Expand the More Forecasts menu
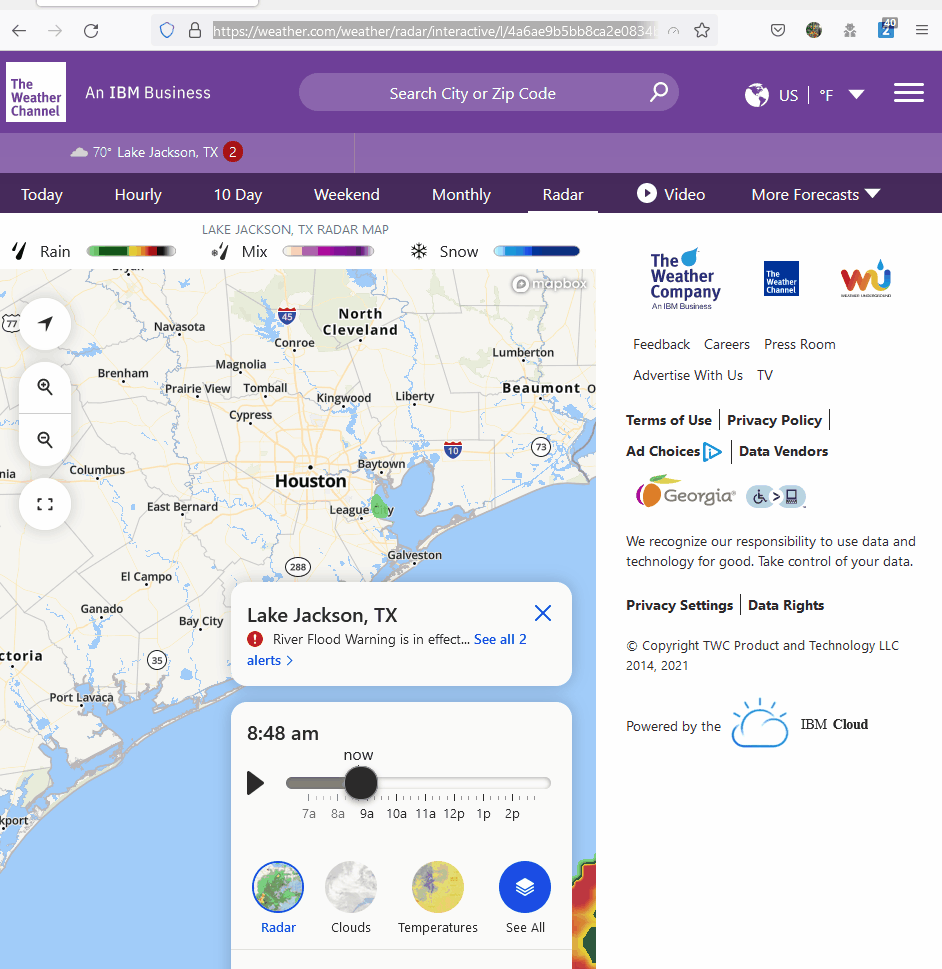Viewport: 942px width, 969px height. click(x=816, y=195)
